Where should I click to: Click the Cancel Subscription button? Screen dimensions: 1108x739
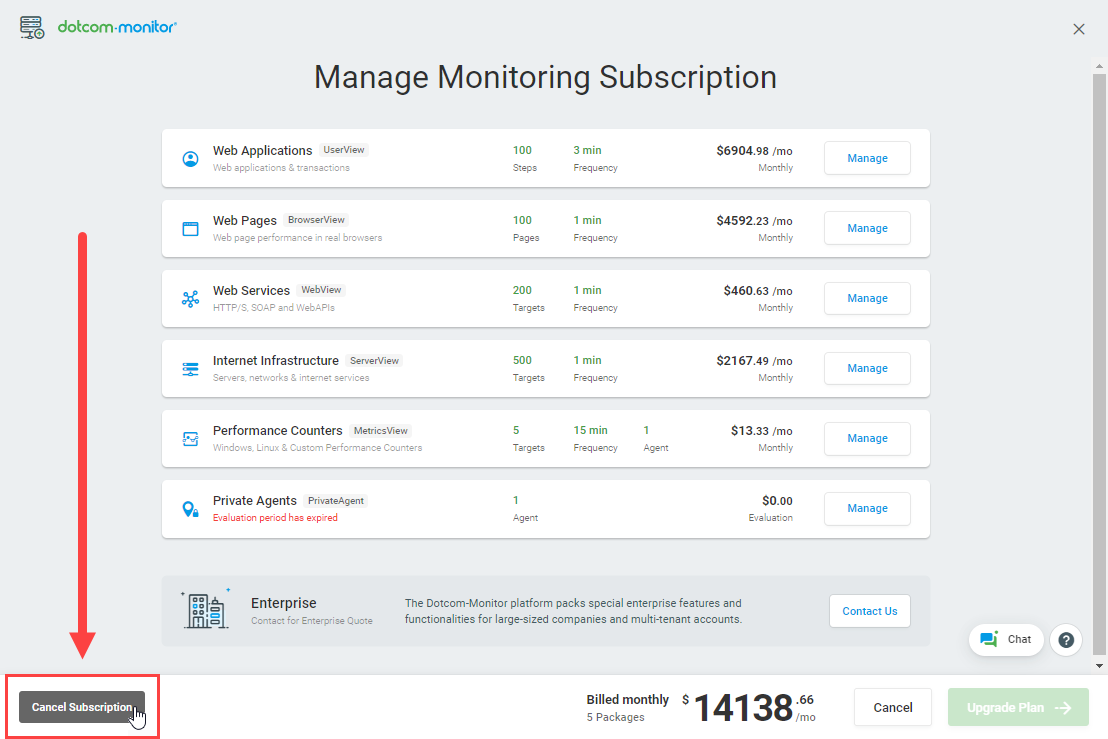(82, 707)
